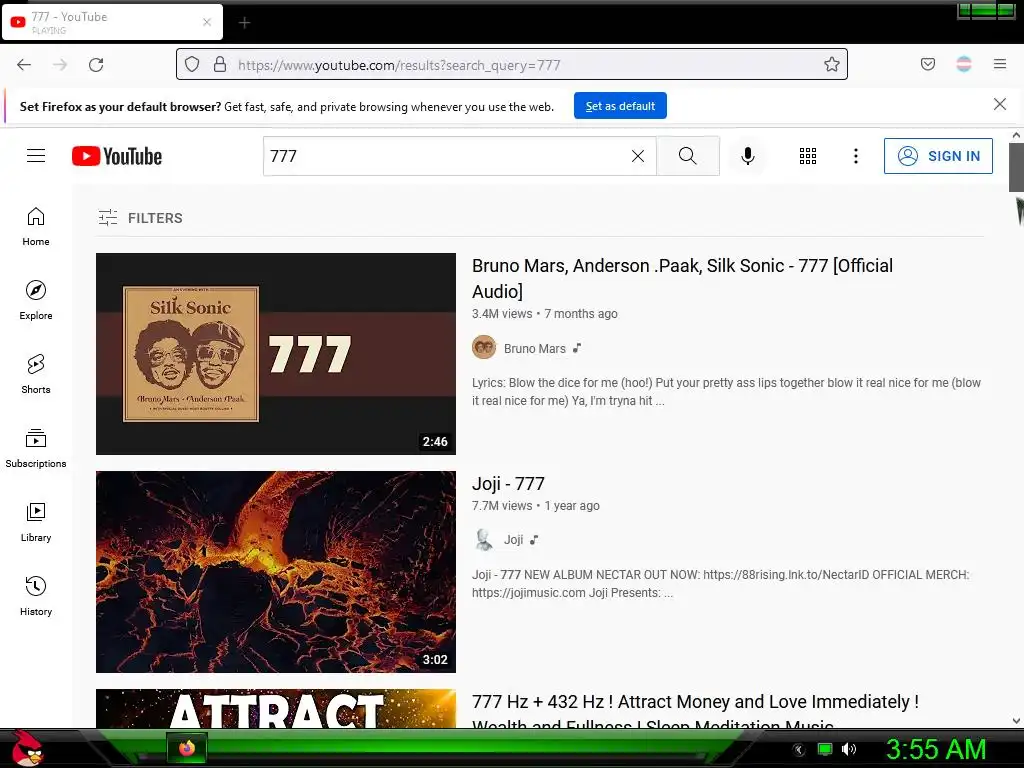
Task: Open Shorts in the sidebar
Action: (x=36, y=374)
